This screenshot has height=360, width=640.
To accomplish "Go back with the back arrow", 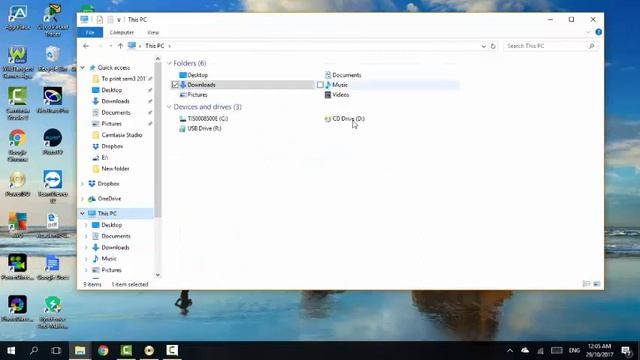I will (x=86, y=46).
